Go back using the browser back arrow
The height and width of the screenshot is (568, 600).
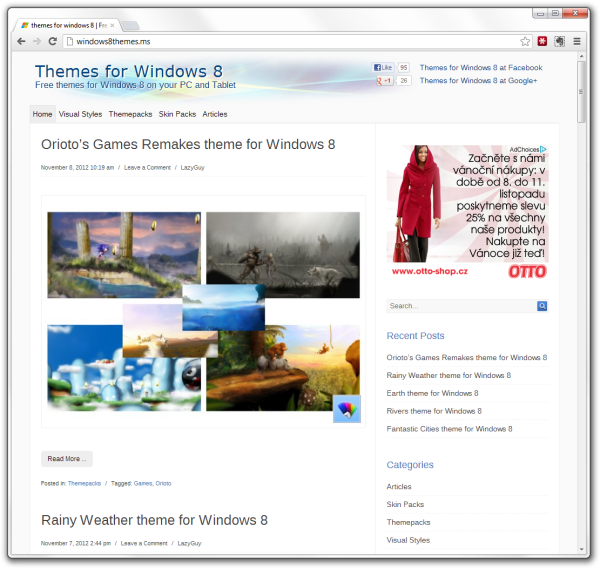[21, 41]
